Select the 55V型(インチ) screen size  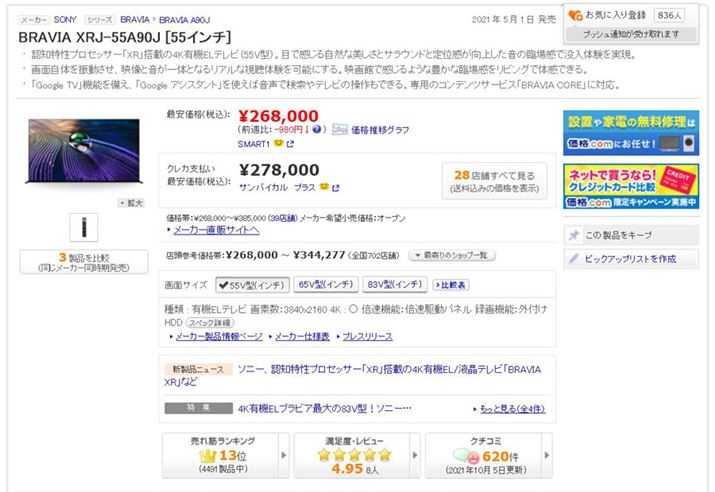tap(253, 285)
